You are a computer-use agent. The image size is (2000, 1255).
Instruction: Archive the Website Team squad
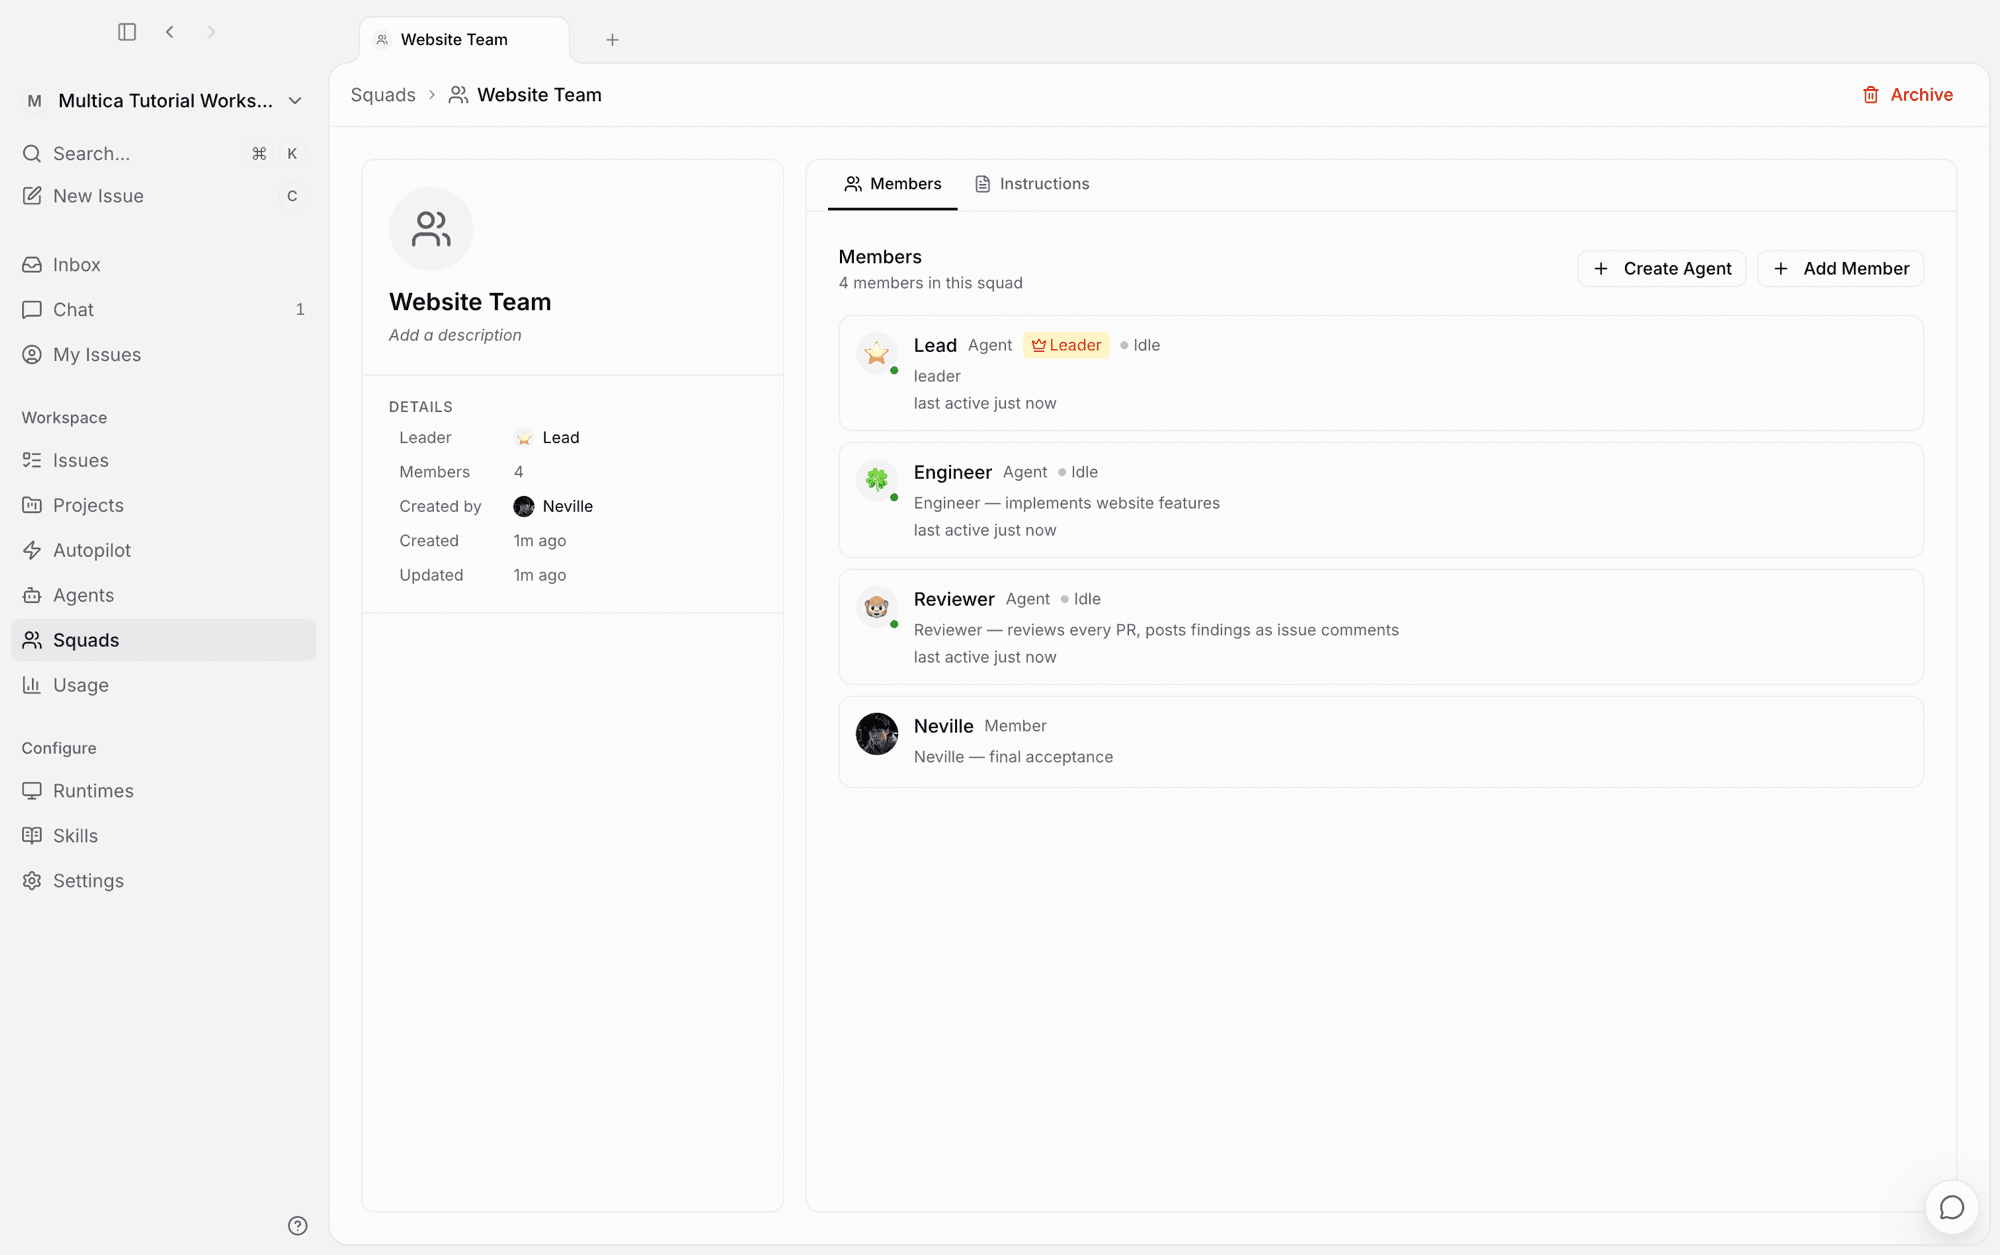(1907, 95)
